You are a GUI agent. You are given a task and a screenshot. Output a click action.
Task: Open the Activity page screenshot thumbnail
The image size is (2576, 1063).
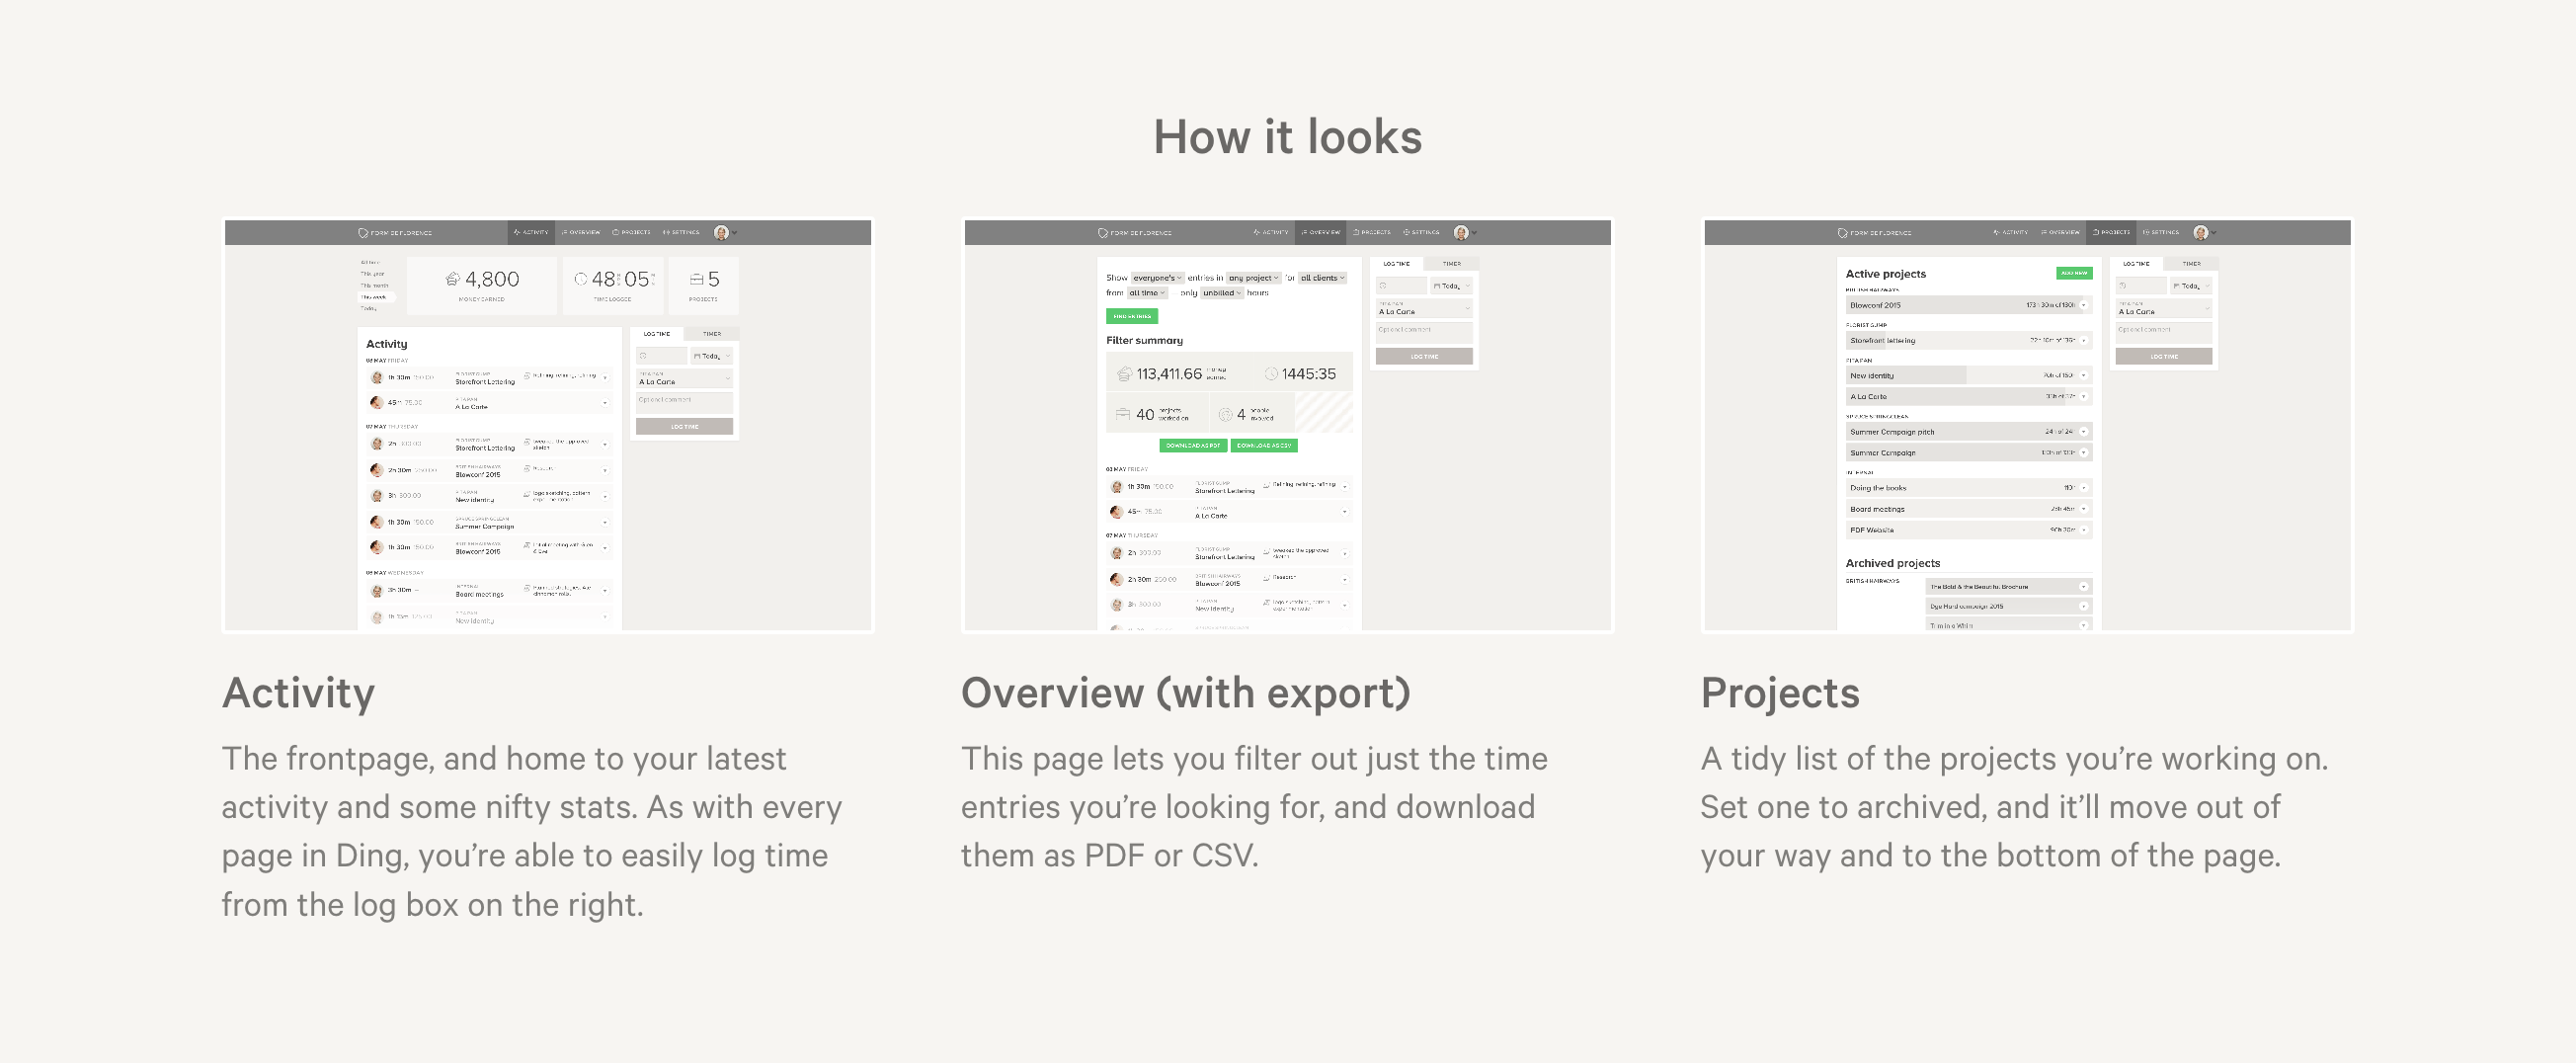click(548, 425)
